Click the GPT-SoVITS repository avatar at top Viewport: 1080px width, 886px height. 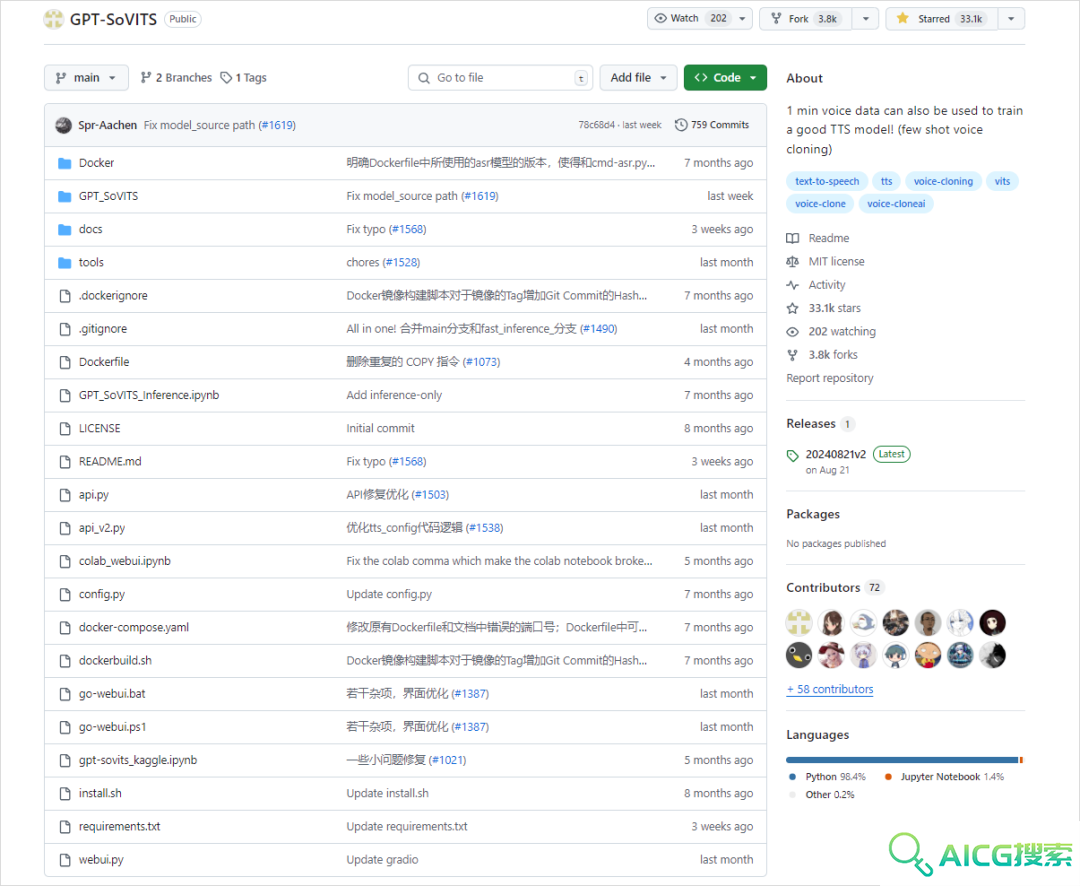pyautogui.click(x=54, y=19)
